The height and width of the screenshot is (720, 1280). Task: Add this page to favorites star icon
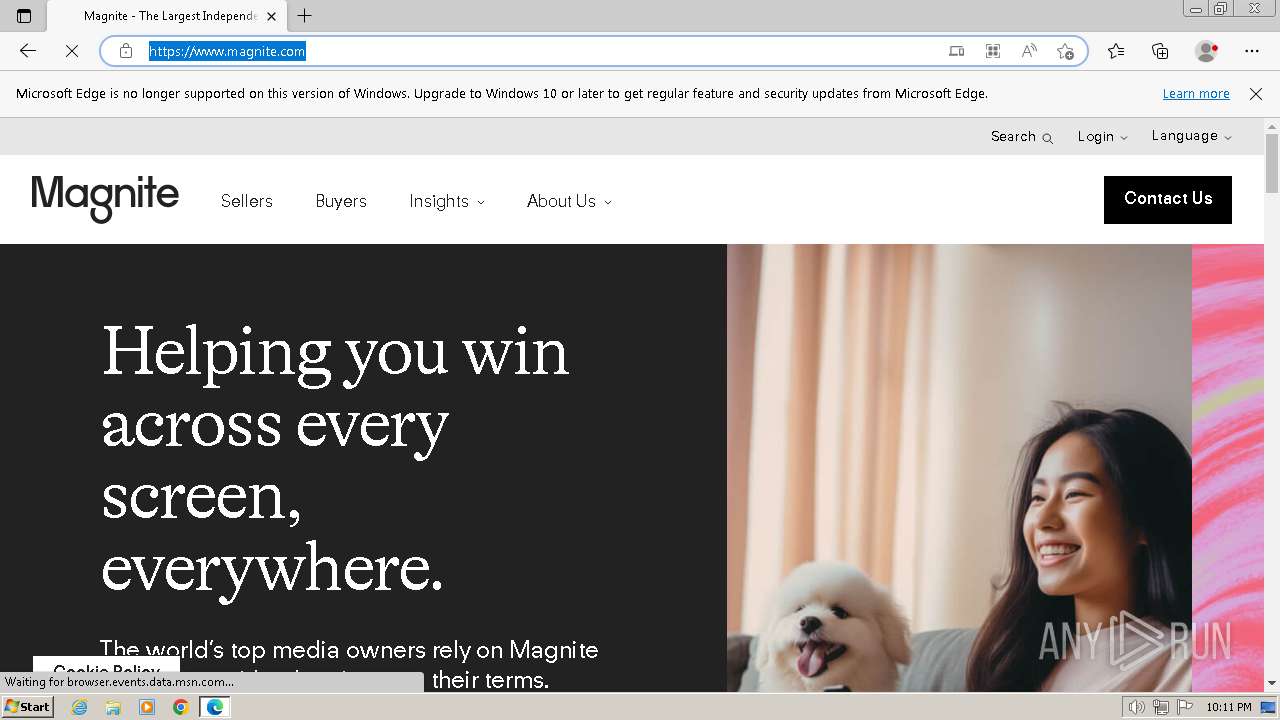(1065, 51)
